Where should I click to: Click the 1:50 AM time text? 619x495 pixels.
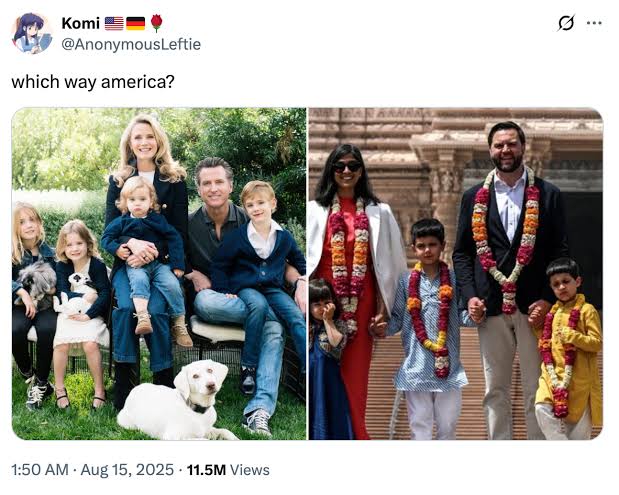41,469
